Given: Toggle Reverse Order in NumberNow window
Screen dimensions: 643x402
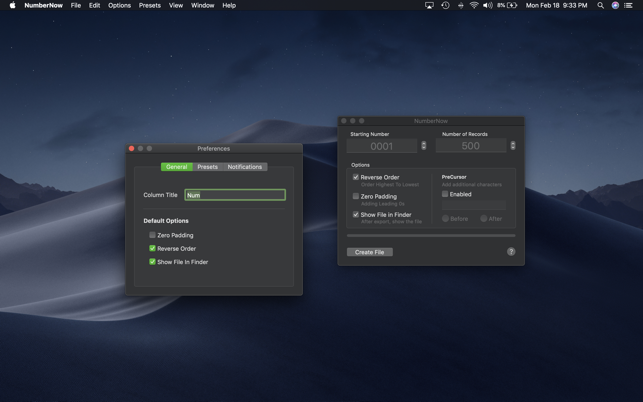Looking at the screenshot, I should coord(356,177).
